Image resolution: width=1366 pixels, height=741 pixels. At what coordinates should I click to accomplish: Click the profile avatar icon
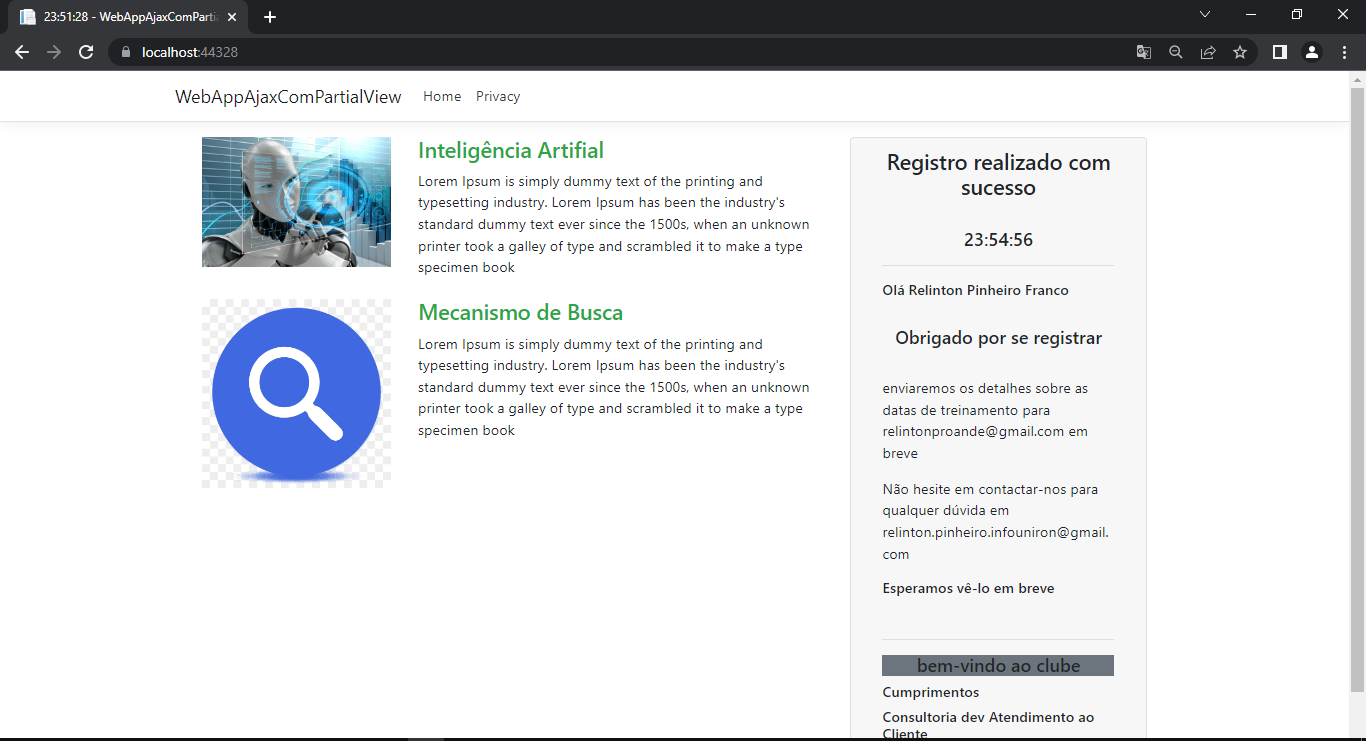pyautogui.click(x=1311, y=51)
